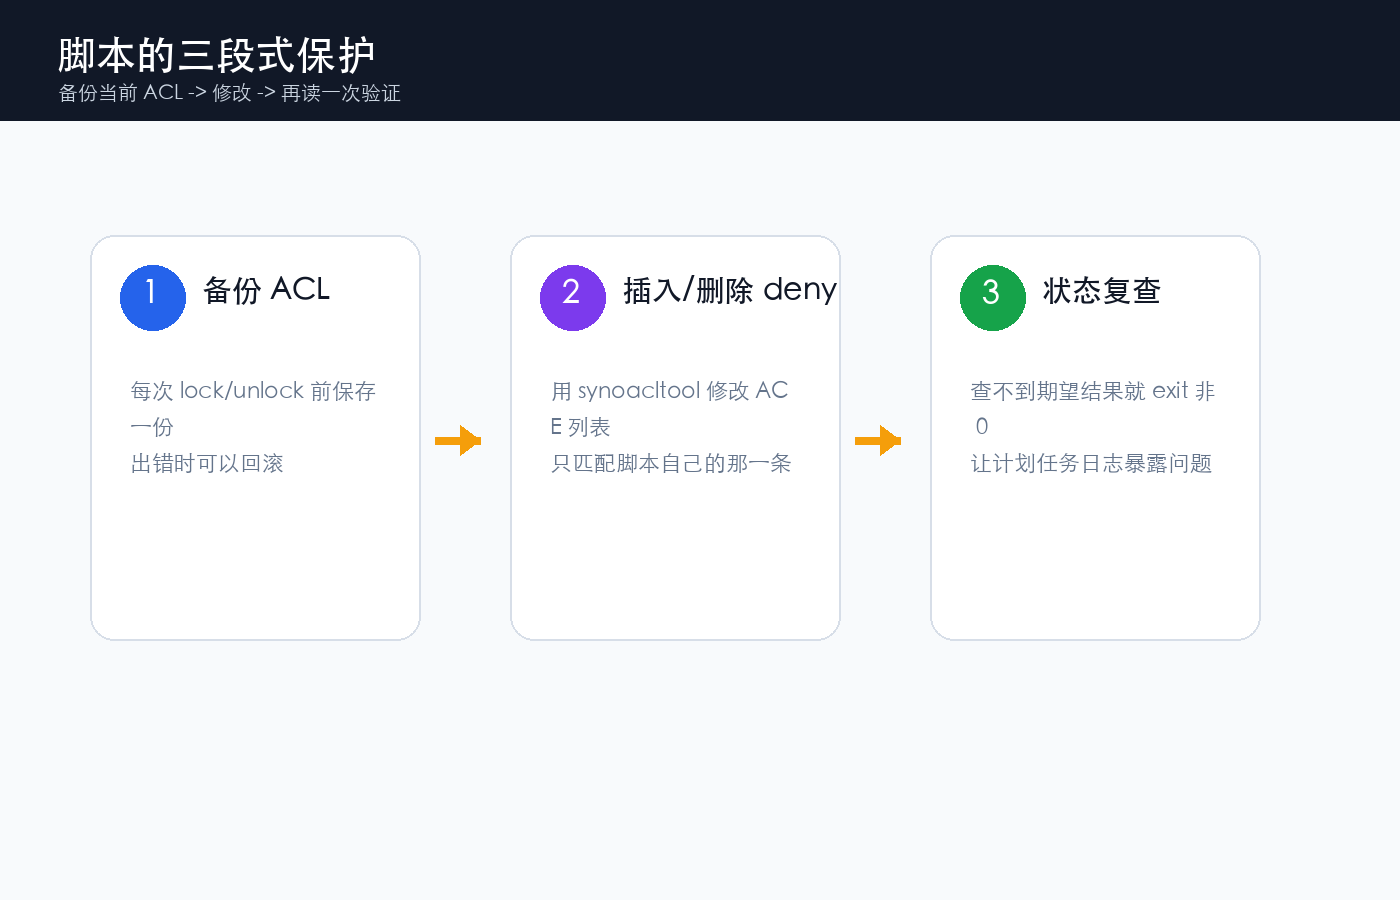The image size is (1400, 900).
Task: Click the blue circle numbered 1
Action: tap(153, 298)
